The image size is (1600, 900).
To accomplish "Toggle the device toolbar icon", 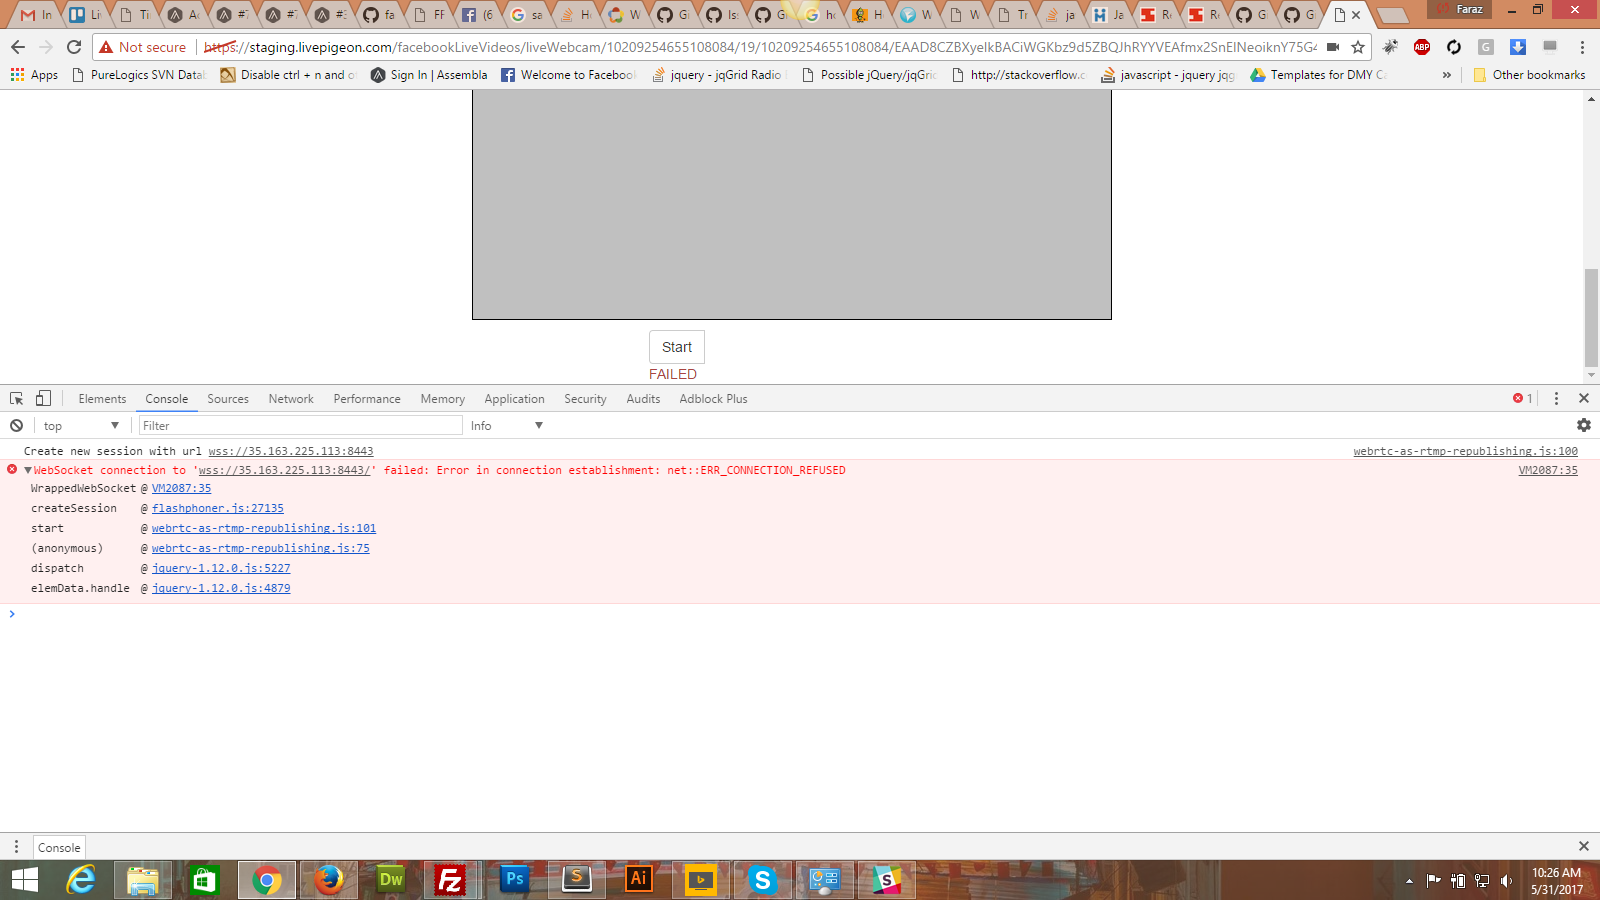I will pyautogui.click(x=43, y=398).
